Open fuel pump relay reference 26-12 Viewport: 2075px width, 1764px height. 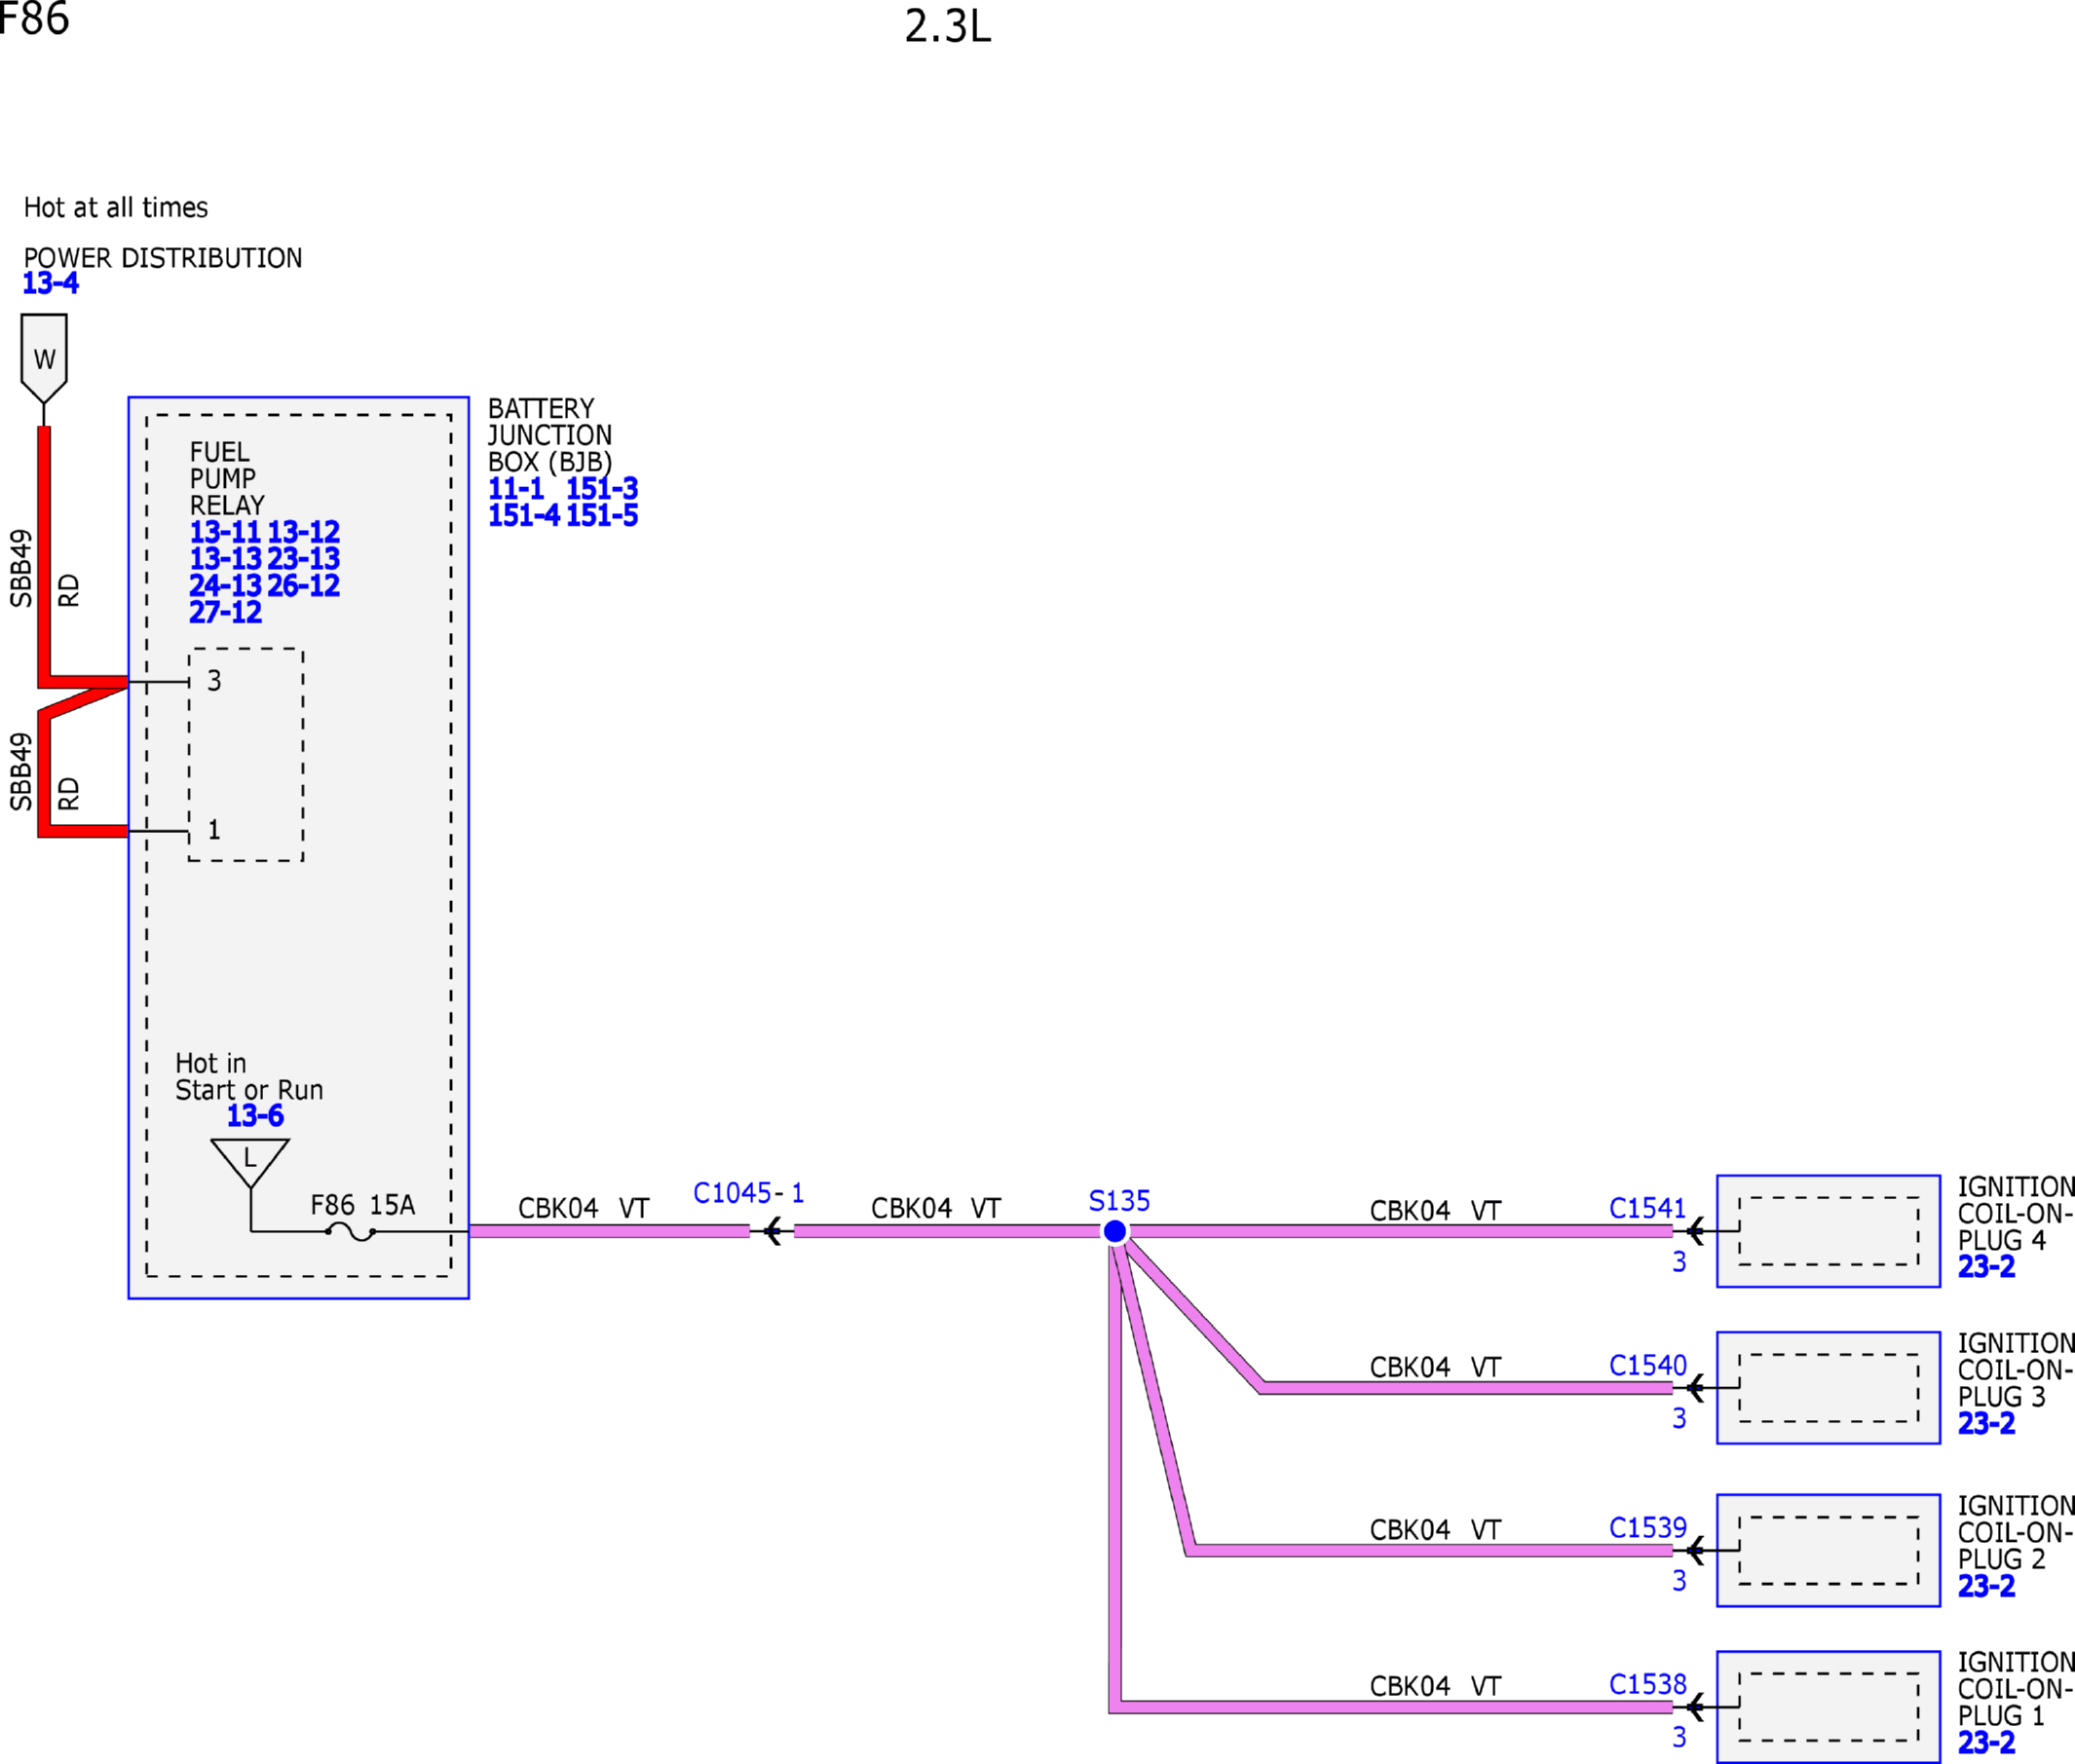[304, 586]
